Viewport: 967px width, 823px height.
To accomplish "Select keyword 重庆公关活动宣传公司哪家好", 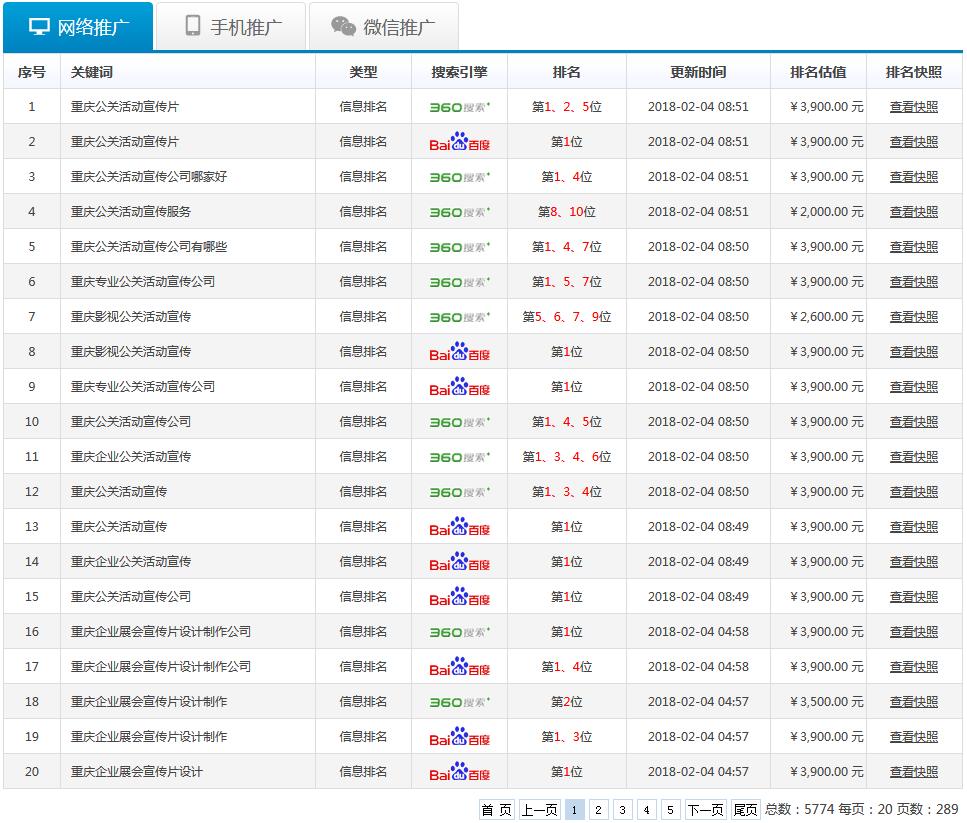I will 149,177.
